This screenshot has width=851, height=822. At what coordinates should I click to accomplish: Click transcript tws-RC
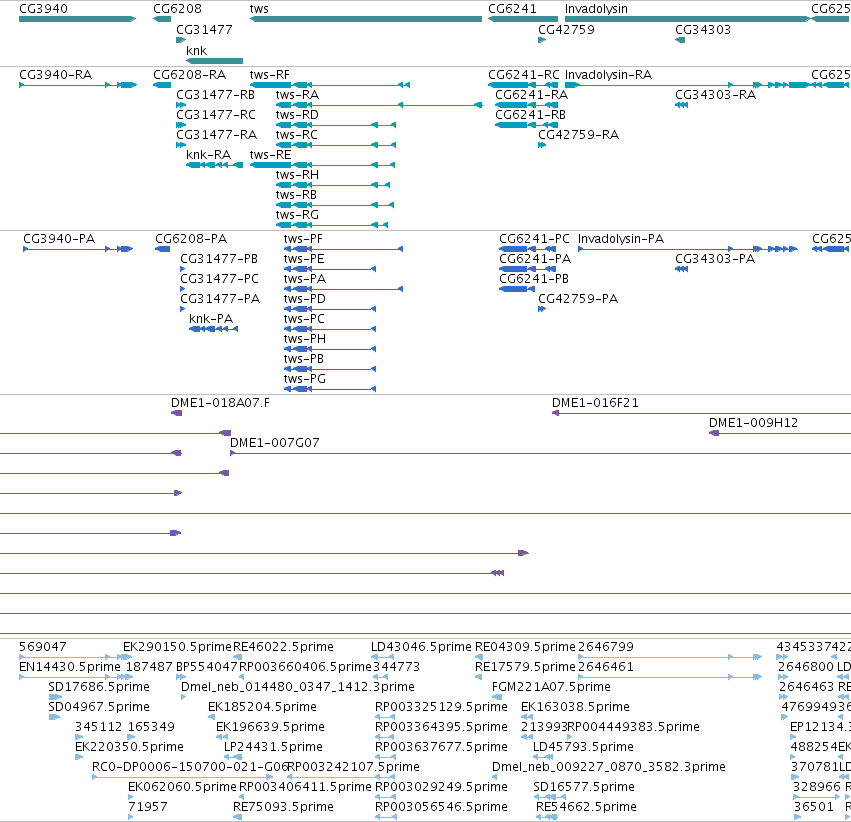pos(335,145)
